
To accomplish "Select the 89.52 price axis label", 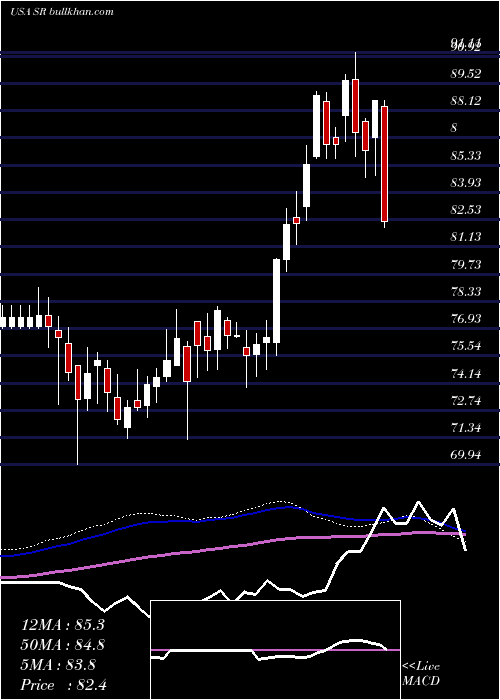I will tap(466, 74).
